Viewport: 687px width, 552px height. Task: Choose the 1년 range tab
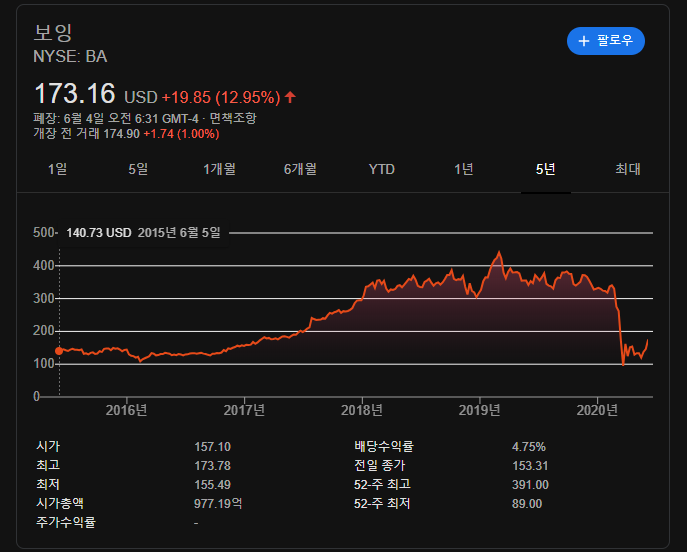point(464,169)
